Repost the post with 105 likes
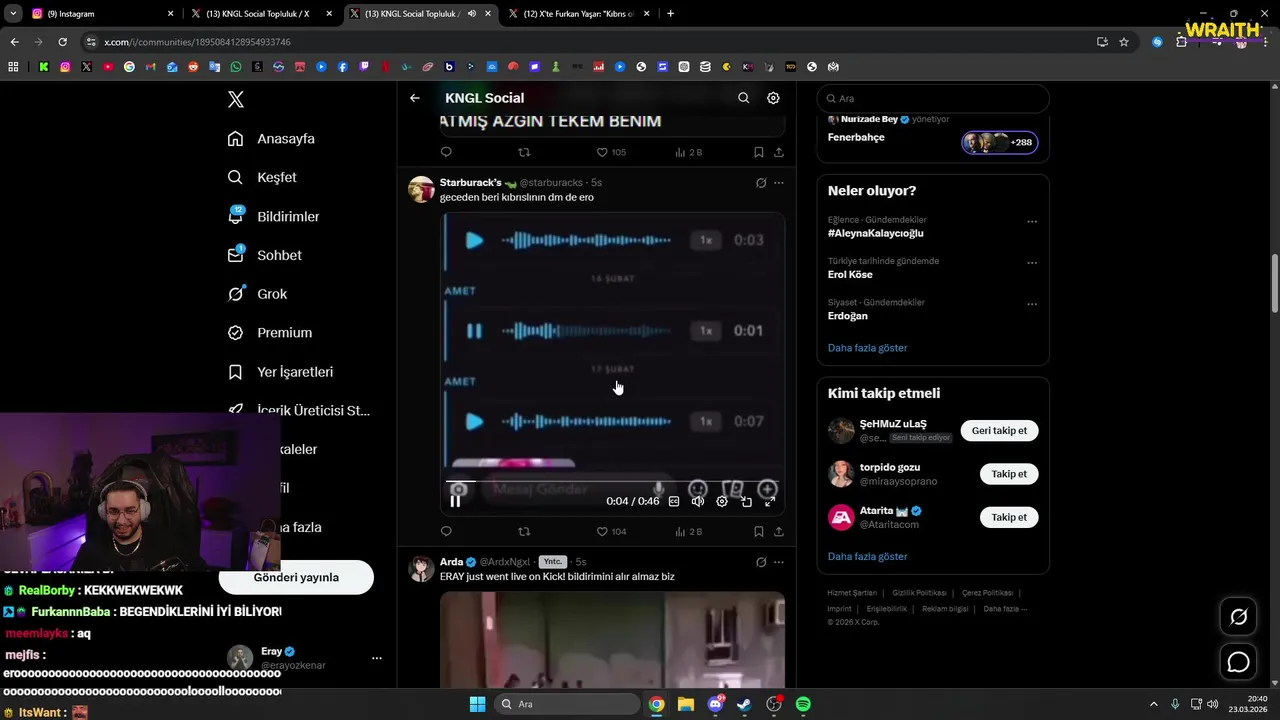 point(524,152)
